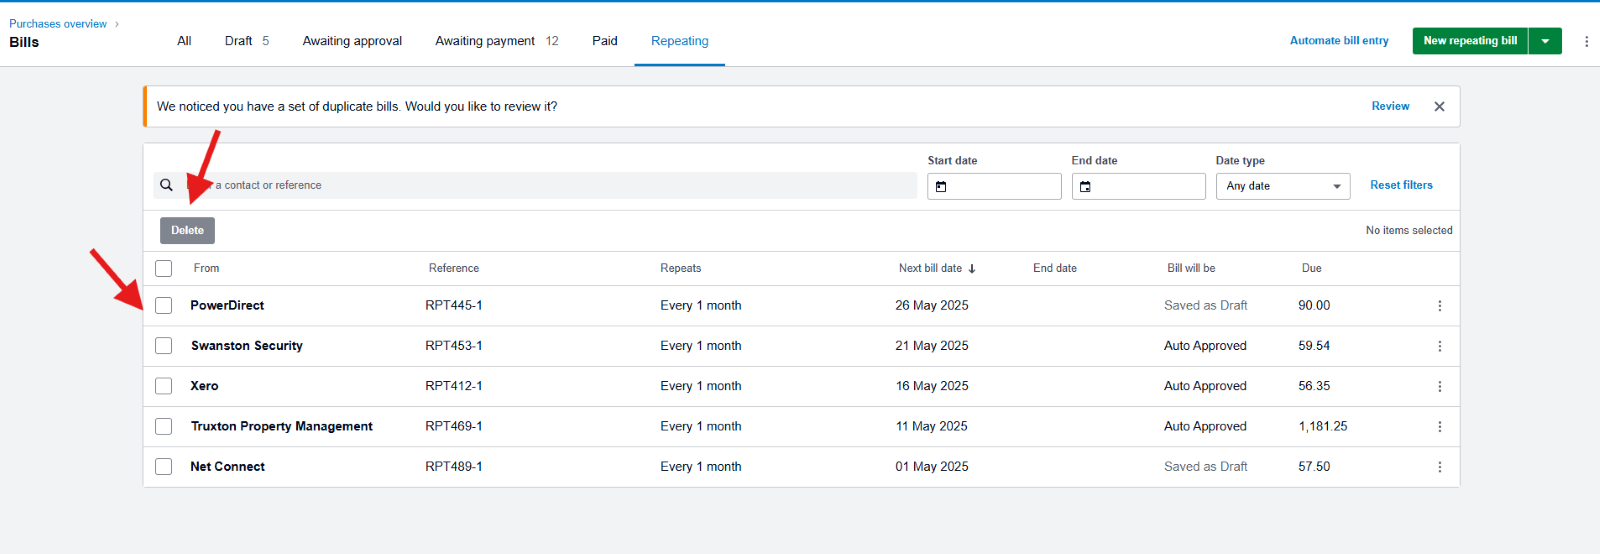Sort by Next bill date header
Viewport: 1600px width, 554px height.
[930, 268]
